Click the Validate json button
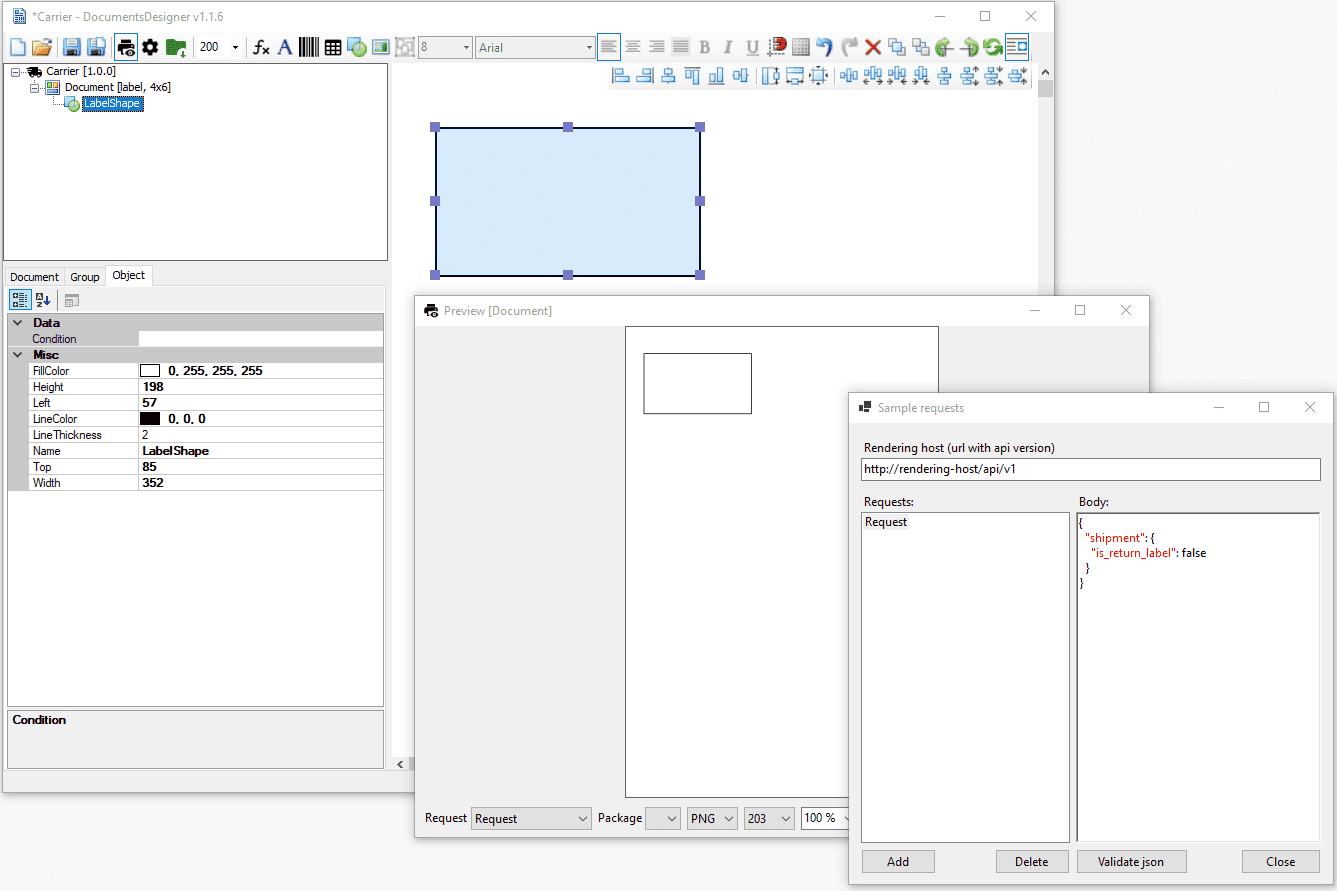Image resolution: width=1337 pixels, height=891 pixels. (1132, 862)
